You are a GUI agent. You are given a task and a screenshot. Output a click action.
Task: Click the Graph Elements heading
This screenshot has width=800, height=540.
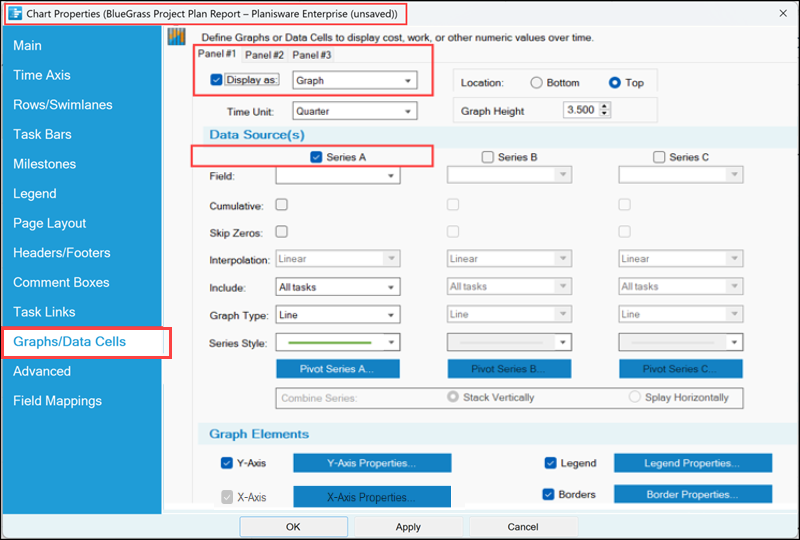(x=259, y=434)
